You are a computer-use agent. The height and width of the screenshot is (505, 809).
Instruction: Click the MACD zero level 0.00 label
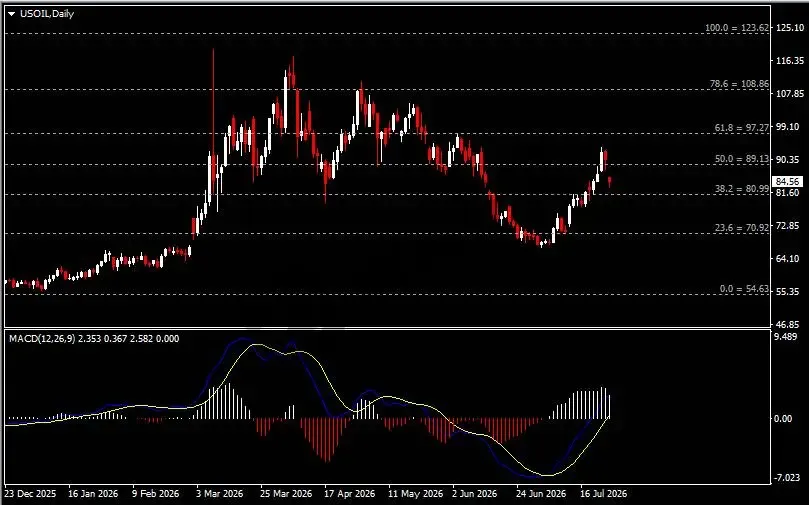[783, 418]
